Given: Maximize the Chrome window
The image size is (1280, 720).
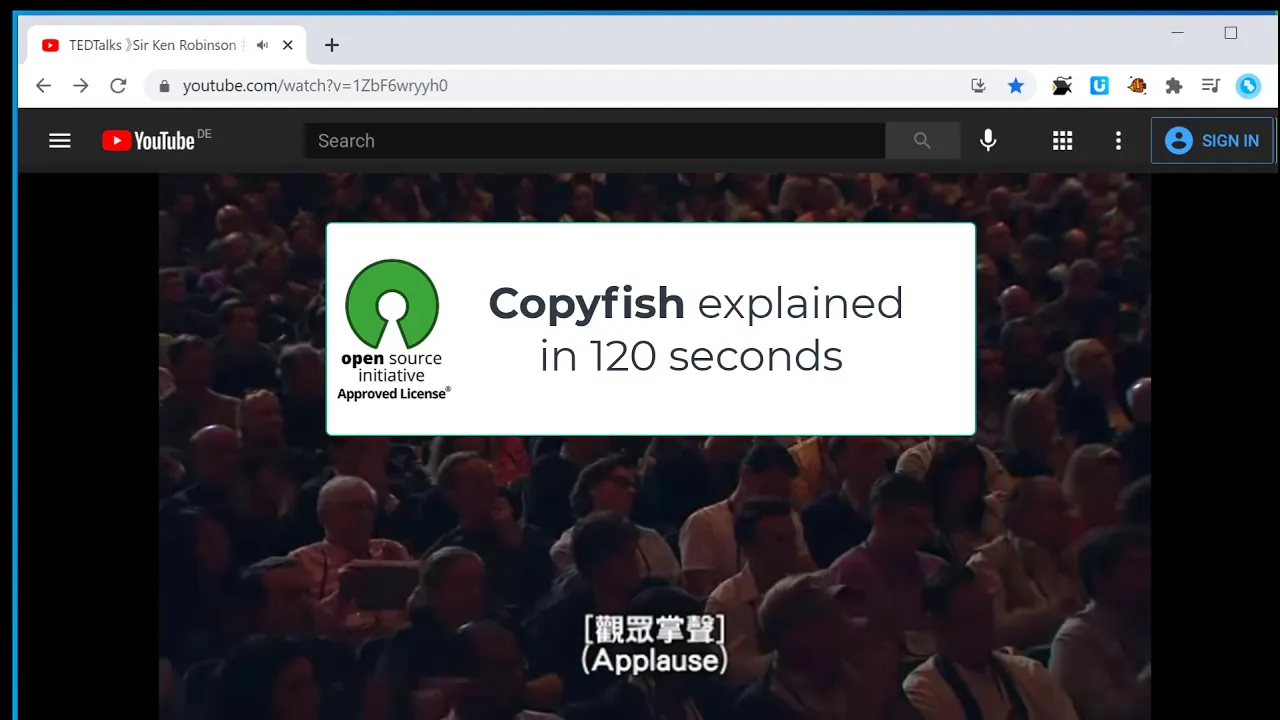Looking at the screenshot, I should (1231, 33).
